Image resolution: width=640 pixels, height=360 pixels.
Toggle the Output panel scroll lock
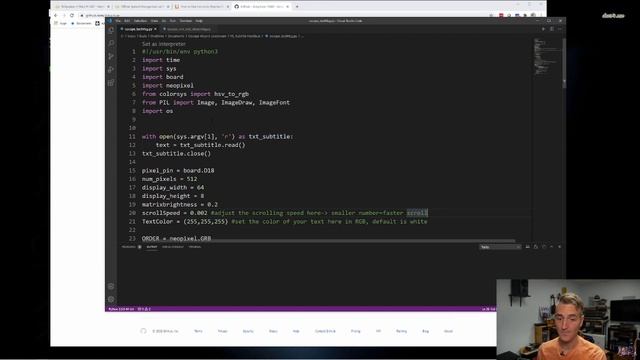pos(536,247)
